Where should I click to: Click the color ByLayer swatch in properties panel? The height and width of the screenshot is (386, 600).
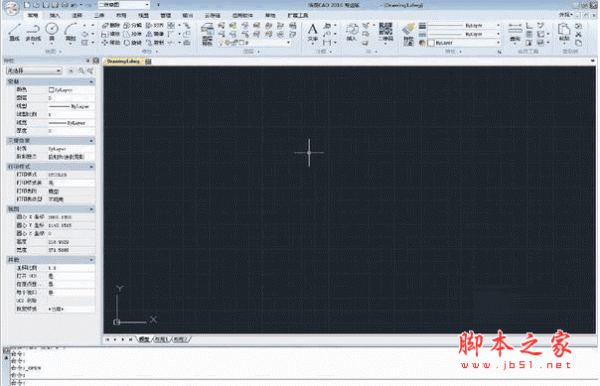point(51,90)
